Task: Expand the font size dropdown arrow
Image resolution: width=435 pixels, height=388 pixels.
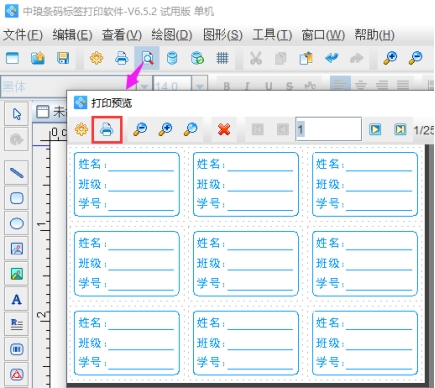Action: pyautogui.click(x=199, y=86)
